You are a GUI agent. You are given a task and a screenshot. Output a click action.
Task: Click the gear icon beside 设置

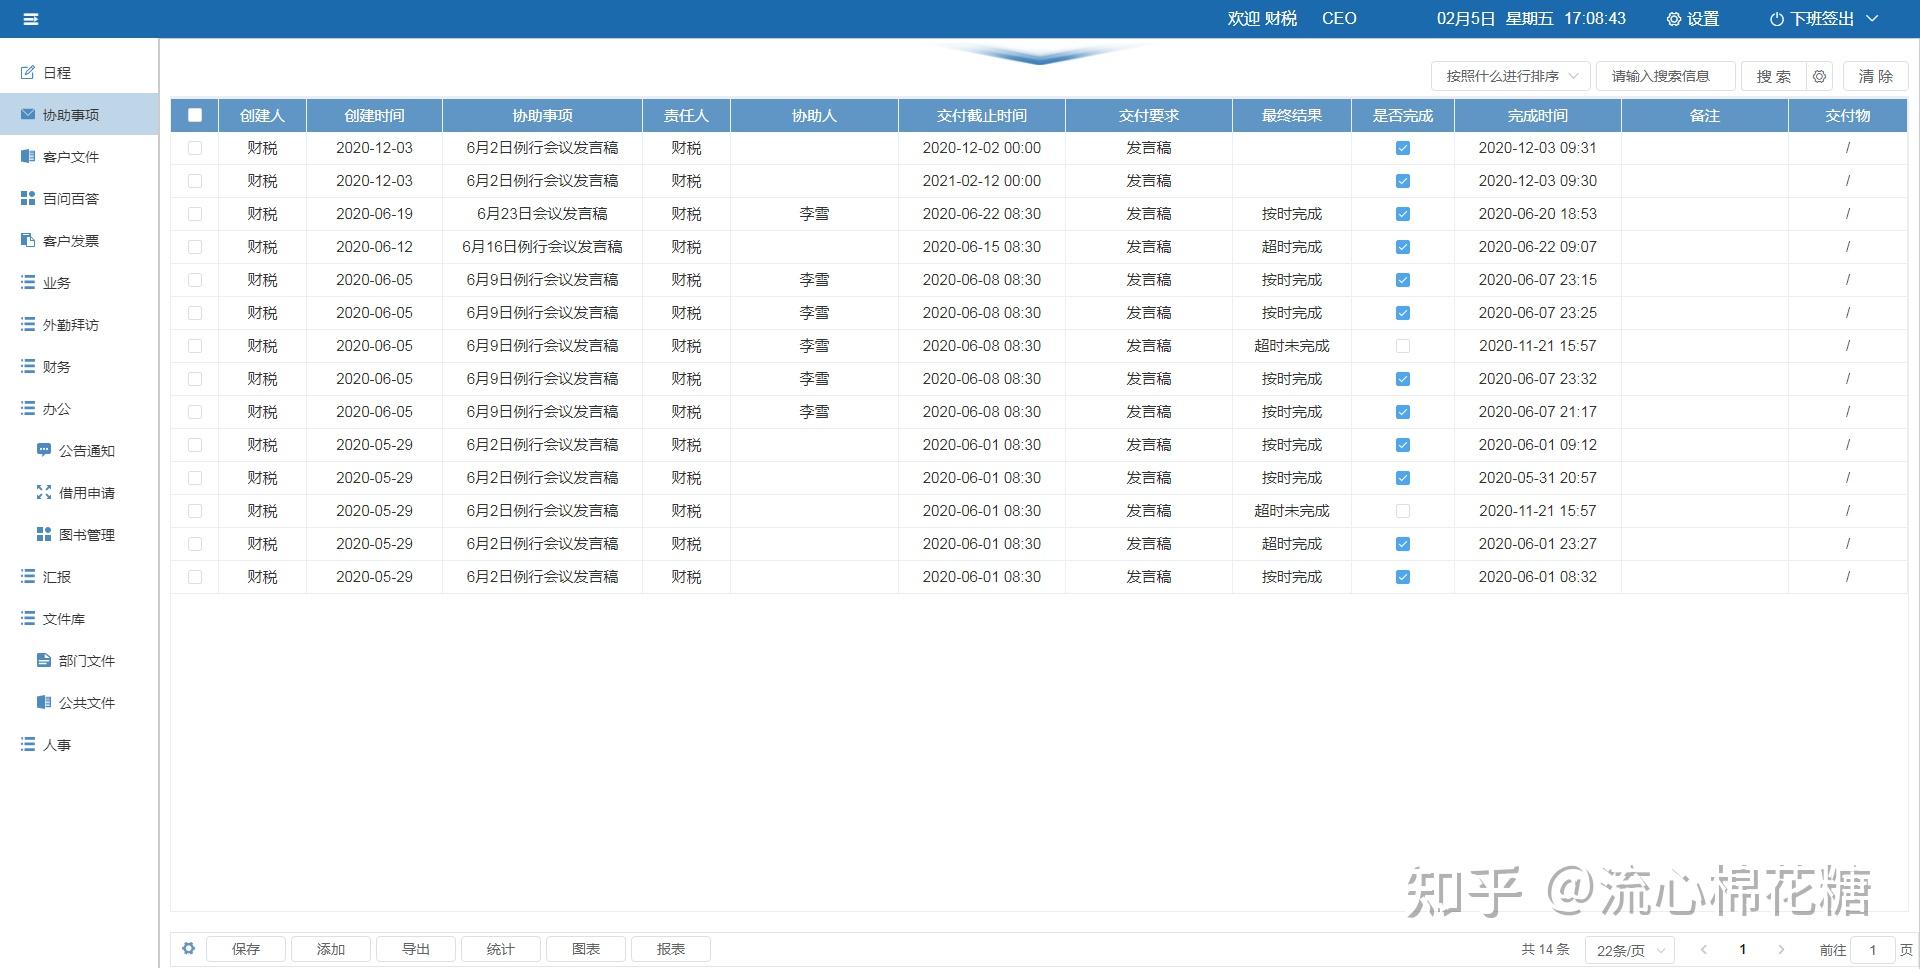pyautogui.click(x=1674, y=19)
